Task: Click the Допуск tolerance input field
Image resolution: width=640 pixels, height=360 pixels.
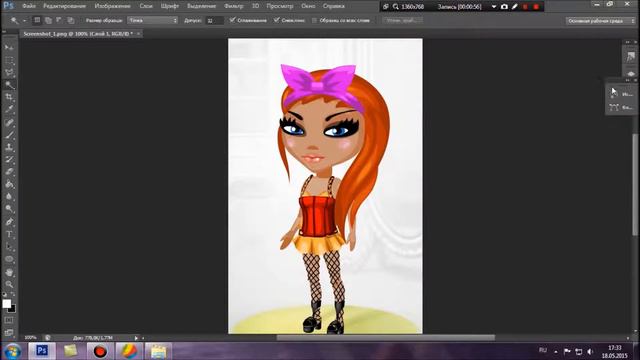Action: 214,20
